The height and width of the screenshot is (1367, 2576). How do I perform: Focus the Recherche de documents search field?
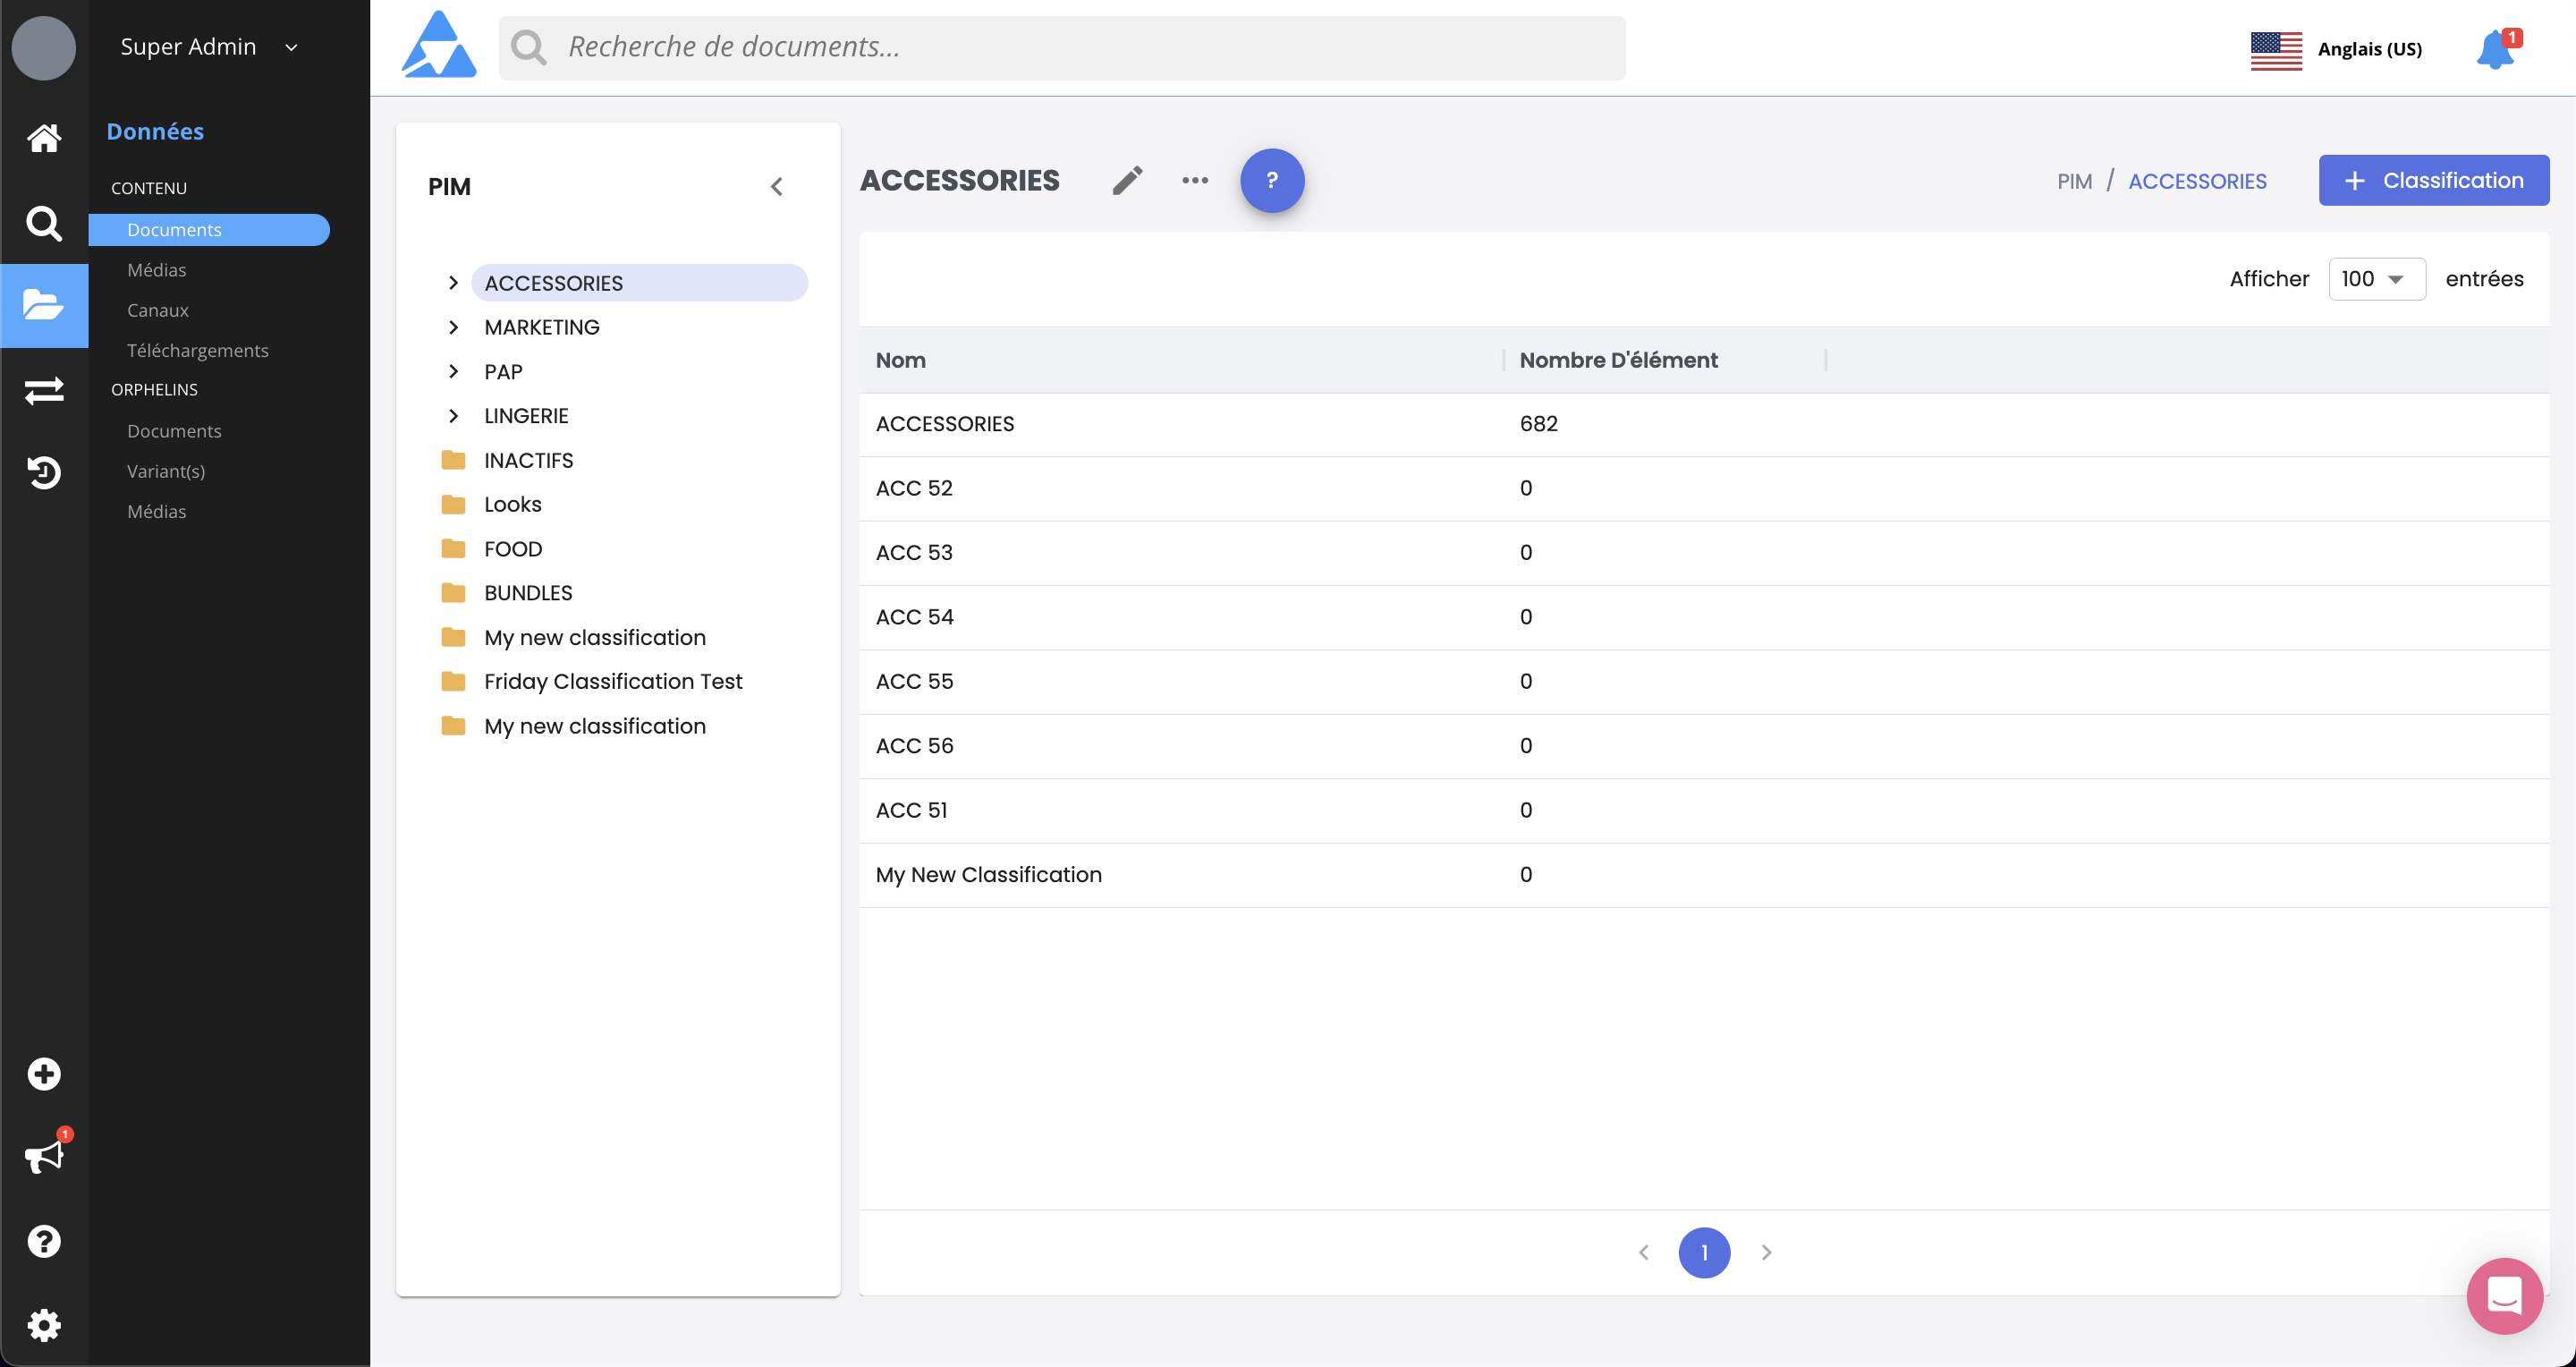coord(1062,47)
